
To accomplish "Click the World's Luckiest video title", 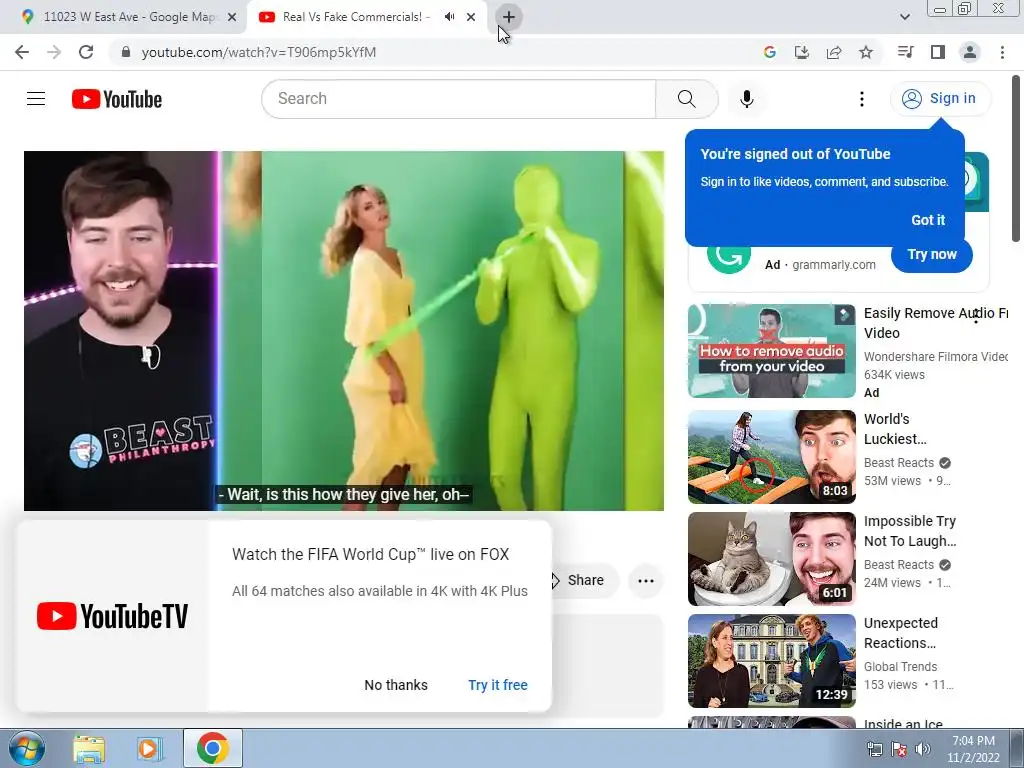I will tap(895, 429).
